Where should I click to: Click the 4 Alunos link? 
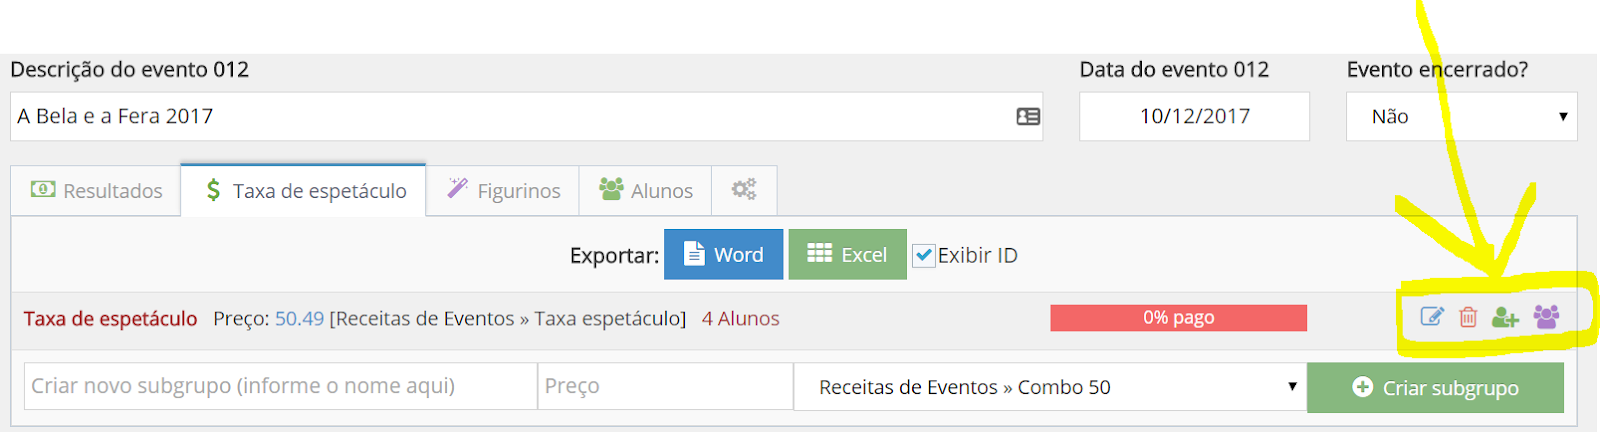pyautogui.click(x=740, y=318)
